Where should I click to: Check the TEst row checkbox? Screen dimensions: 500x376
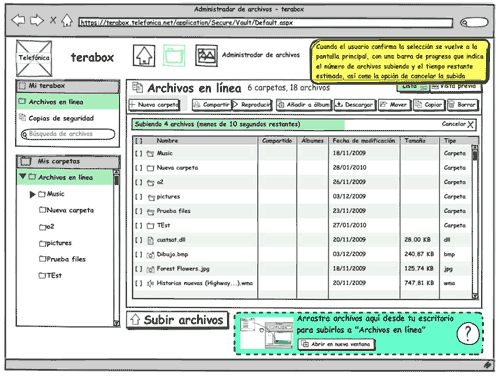pos(139,226)
